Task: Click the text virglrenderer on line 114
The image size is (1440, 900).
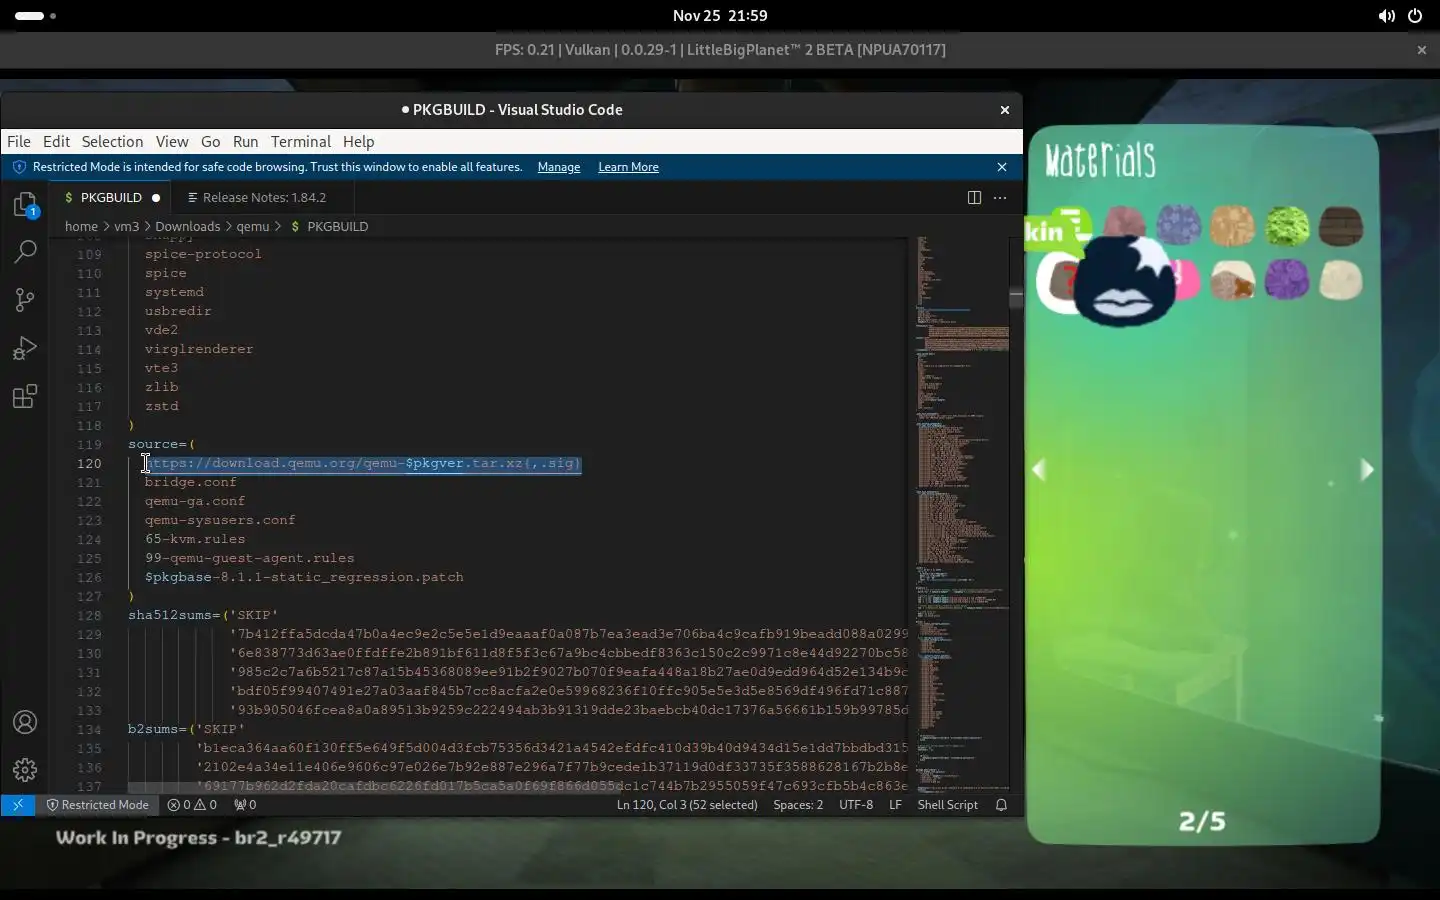Action: click(199, 349)
